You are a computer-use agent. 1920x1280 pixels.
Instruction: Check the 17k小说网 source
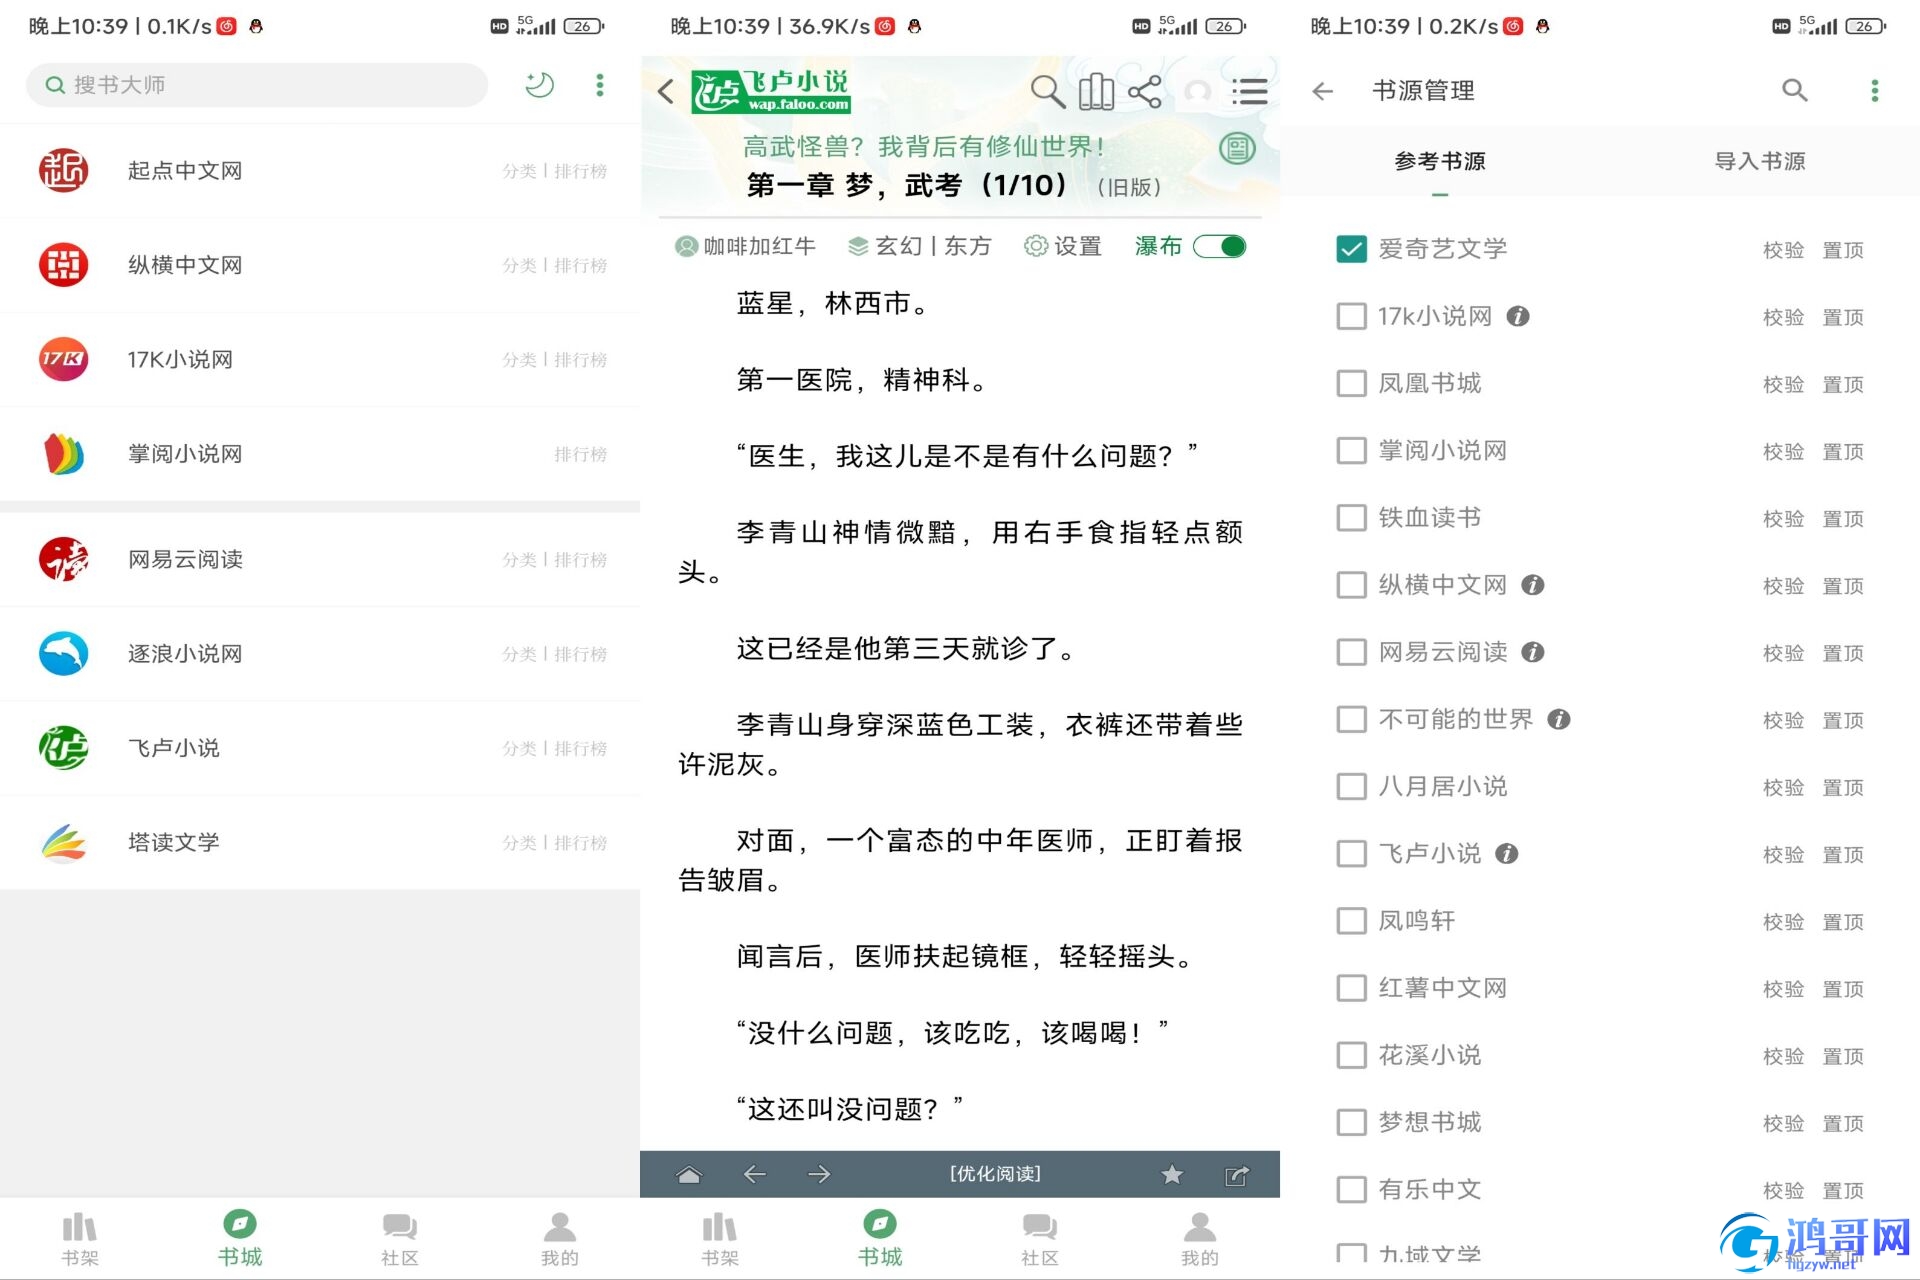pyautogui.click(x=1351, y=316)
